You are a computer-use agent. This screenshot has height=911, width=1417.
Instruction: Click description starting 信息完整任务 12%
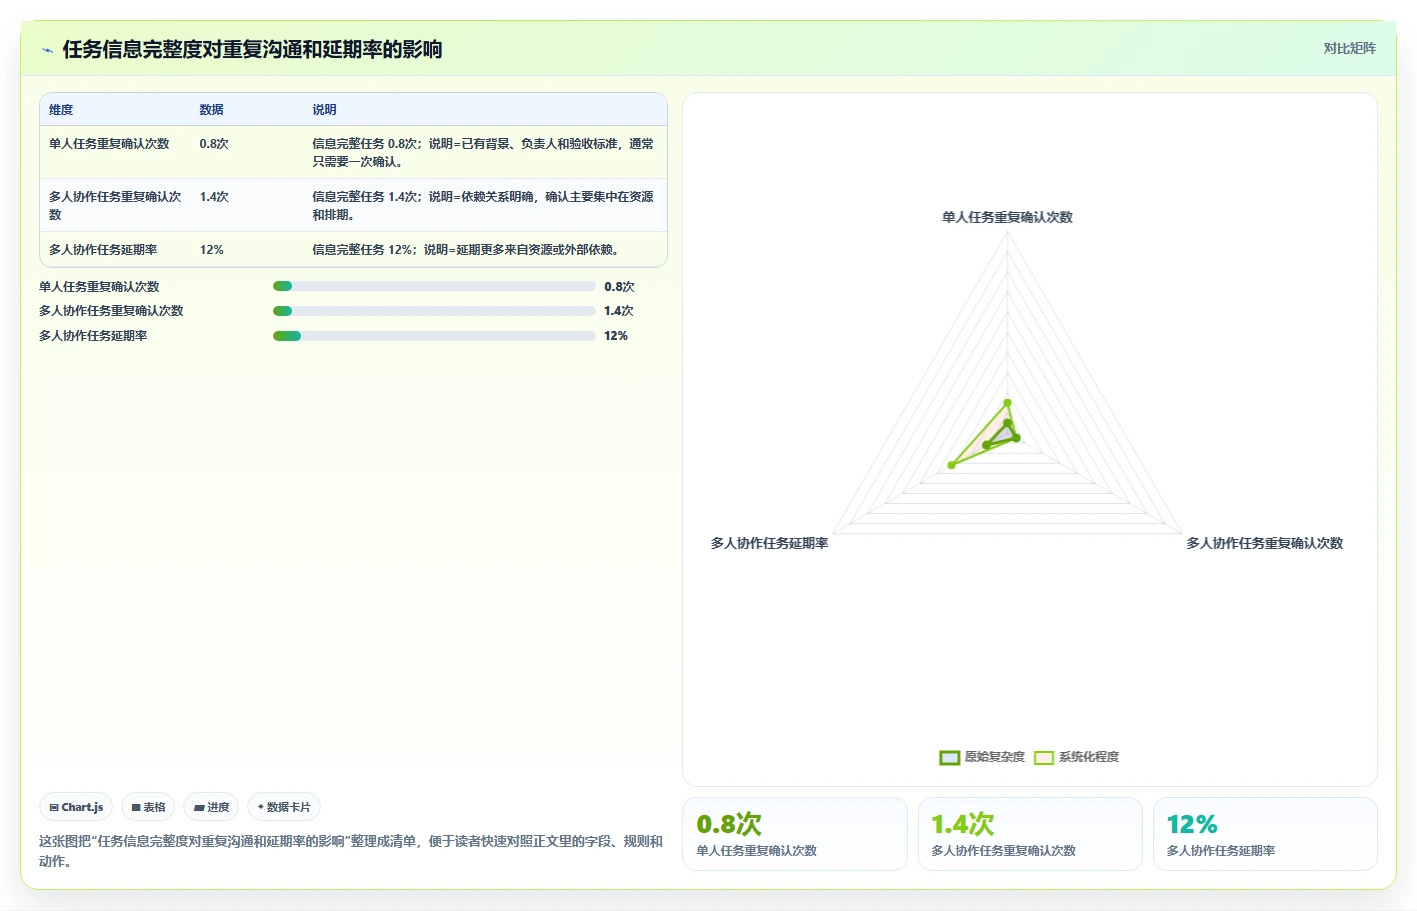[467, 250]
